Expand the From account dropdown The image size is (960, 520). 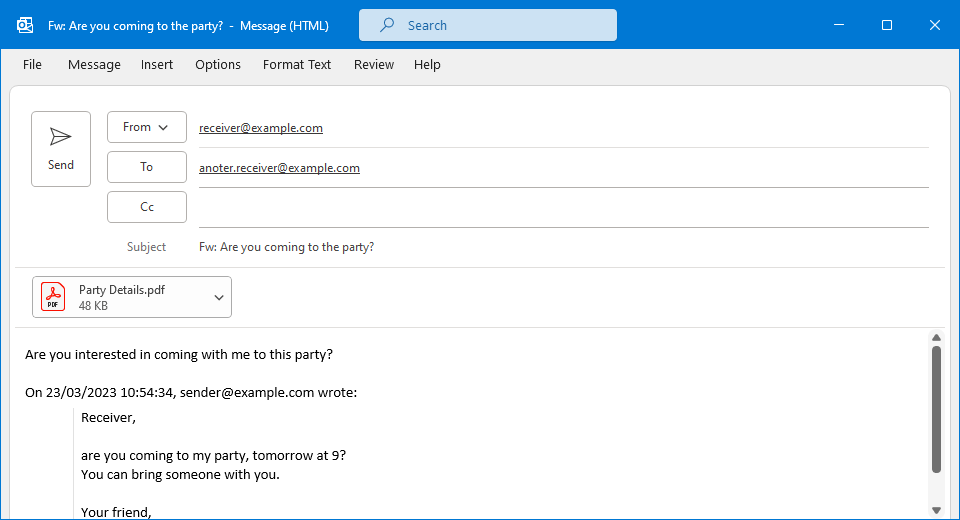point(147,127)
